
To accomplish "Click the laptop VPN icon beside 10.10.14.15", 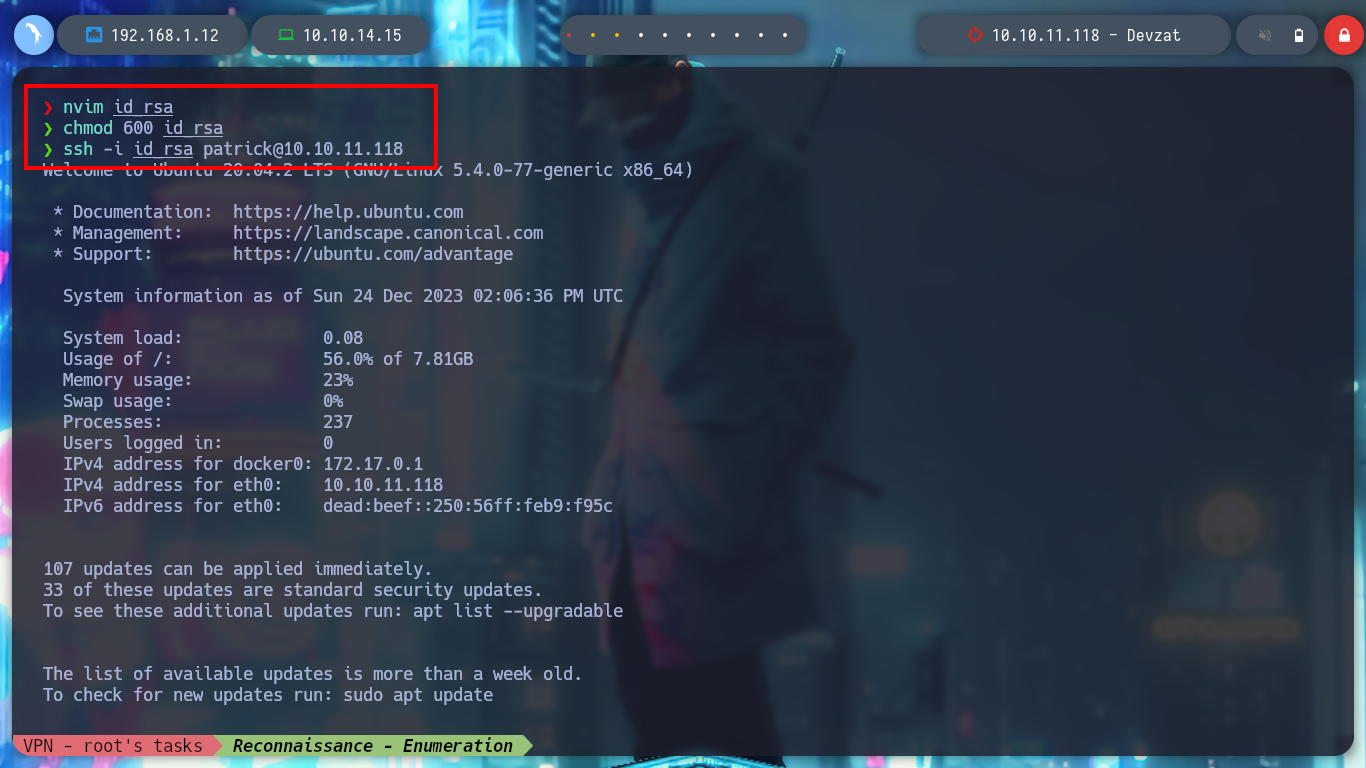I will point(286,35).
